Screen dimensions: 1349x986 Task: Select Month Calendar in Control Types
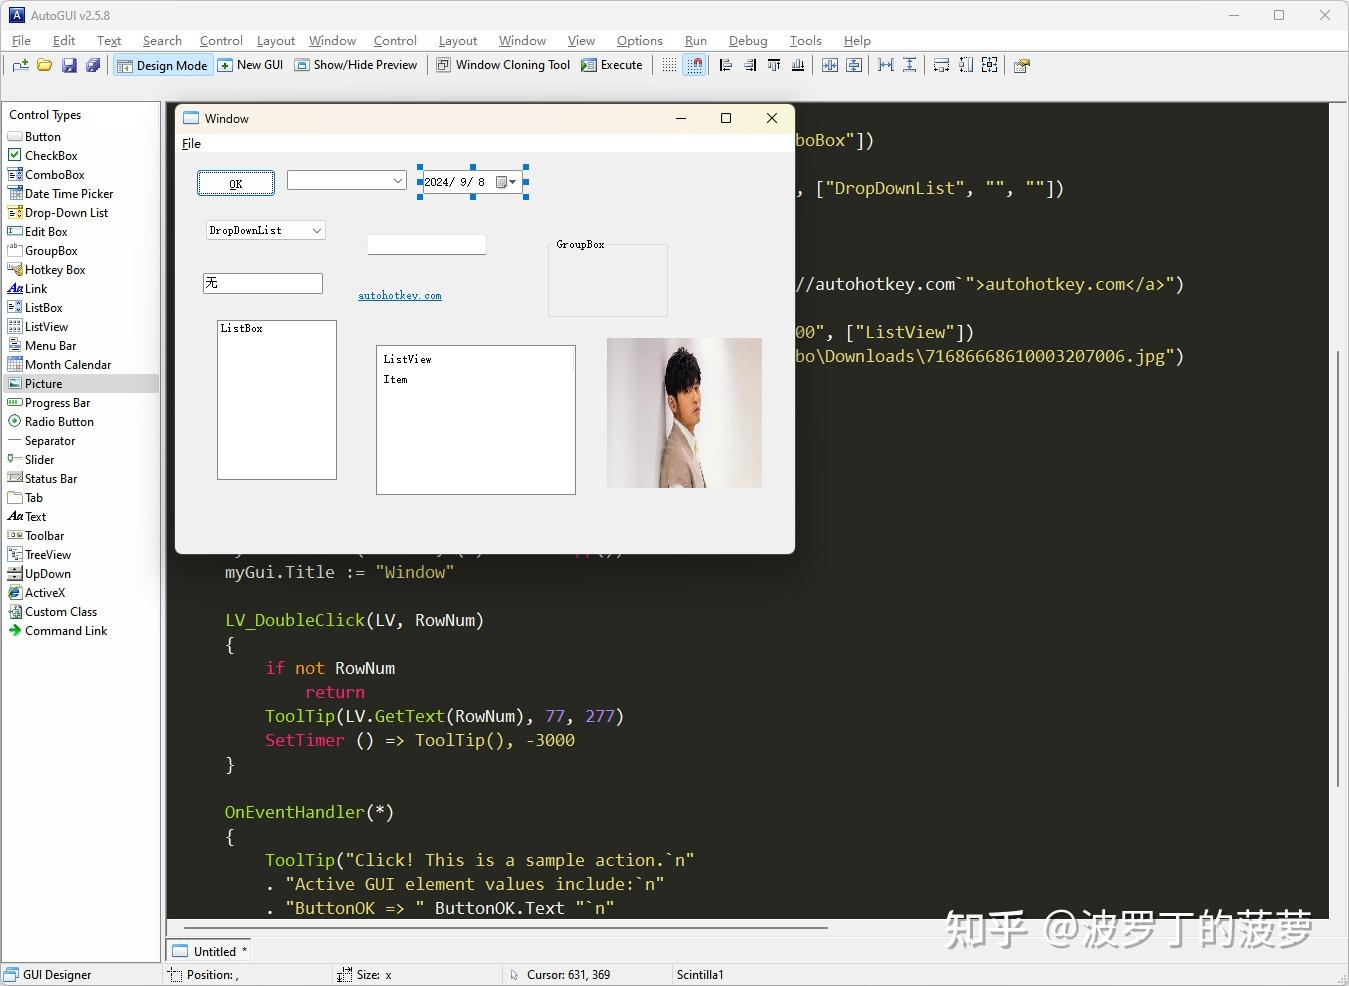[68, 365]
